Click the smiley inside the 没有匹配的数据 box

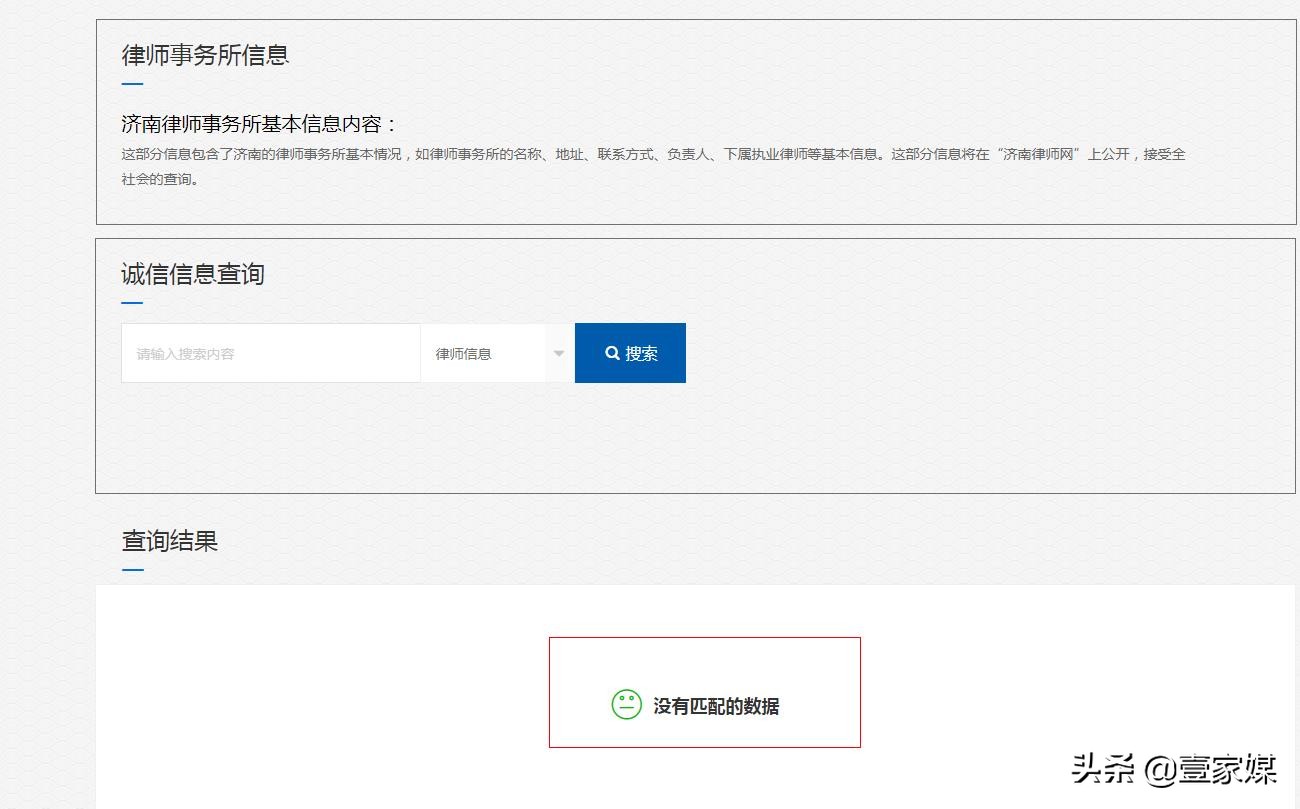click(625, 704)
